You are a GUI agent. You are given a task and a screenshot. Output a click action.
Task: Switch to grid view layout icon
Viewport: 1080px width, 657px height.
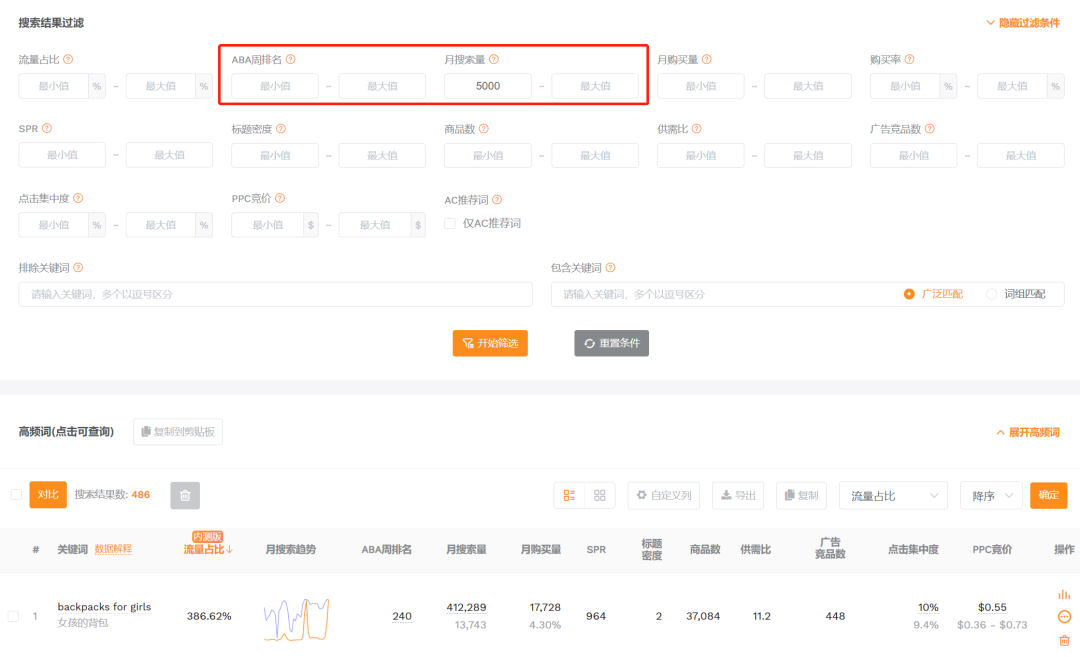pyautogui.click(x=599, y=495)
